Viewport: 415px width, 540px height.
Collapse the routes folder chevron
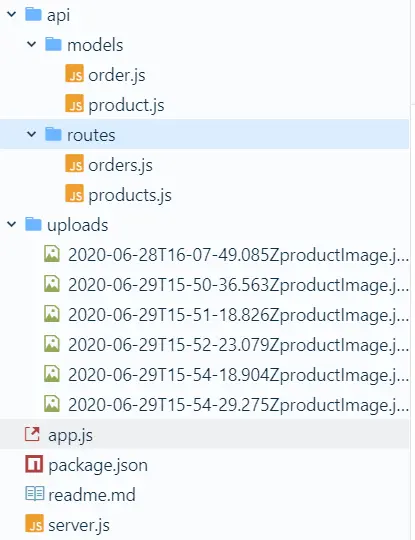point(32,134)
